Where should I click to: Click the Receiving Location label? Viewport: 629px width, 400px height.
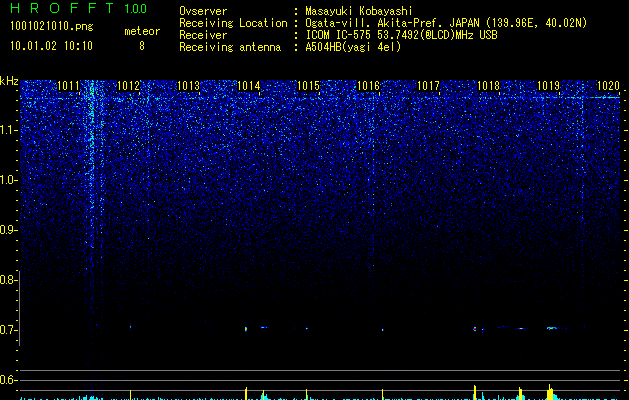233,23
